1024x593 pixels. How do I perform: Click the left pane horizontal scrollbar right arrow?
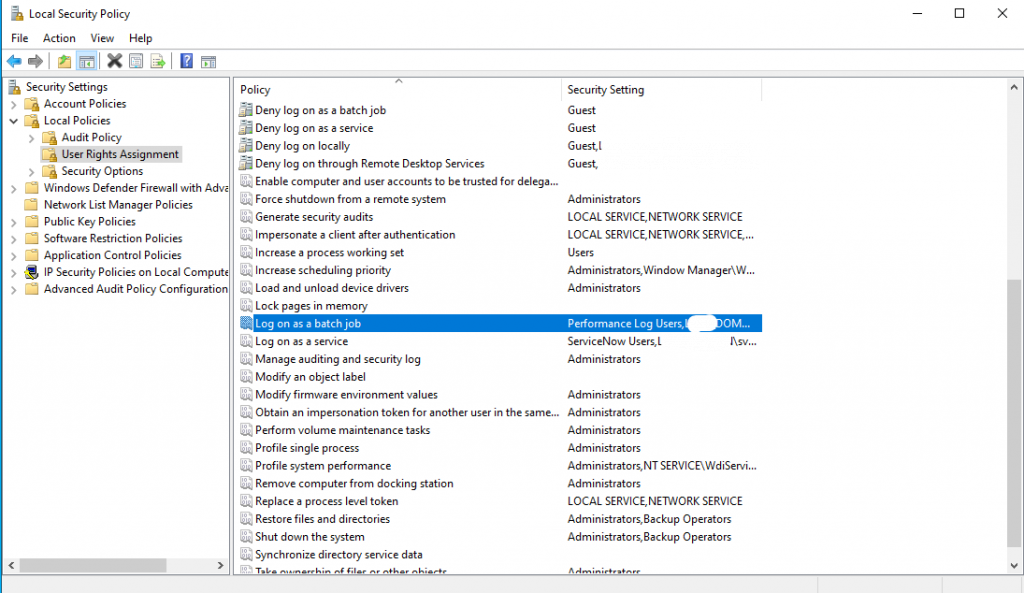221,566
